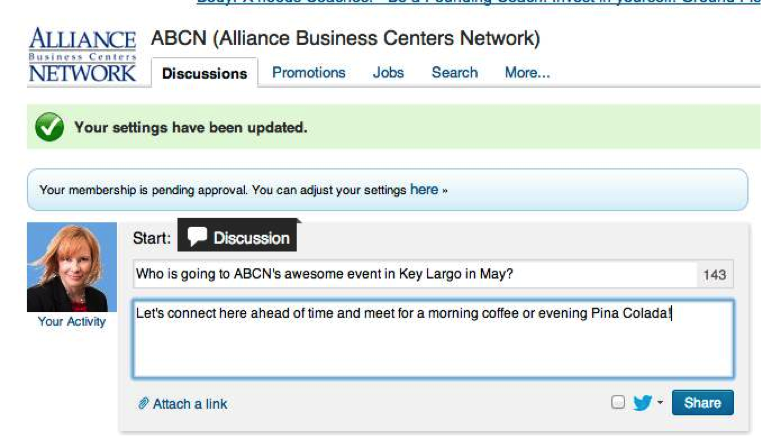761x436 pixels.
Task: Expand the Twitter dropdown arrow
Action: [x=660, y=403]
